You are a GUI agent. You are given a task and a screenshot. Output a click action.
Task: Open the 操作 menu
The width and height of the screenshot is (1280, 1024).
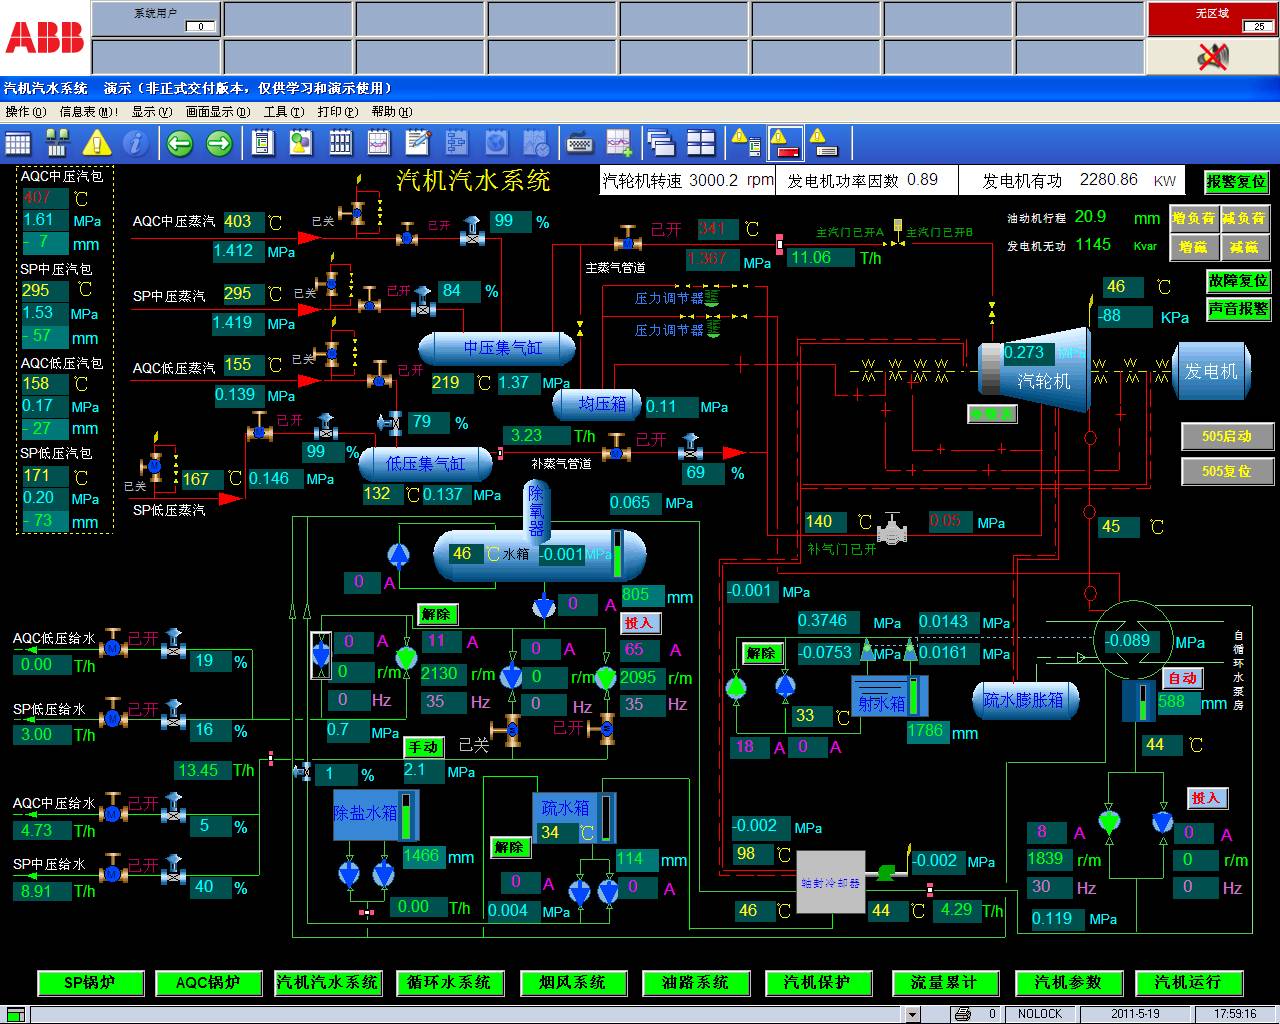[25, 112]
